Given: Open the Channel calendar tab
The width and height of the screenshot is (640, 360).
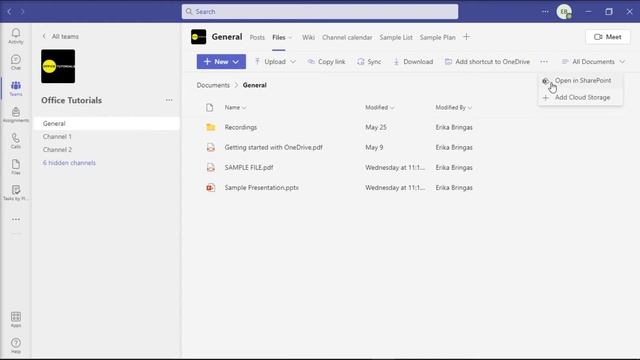Looking at the screenshot, I should [347, 37].
